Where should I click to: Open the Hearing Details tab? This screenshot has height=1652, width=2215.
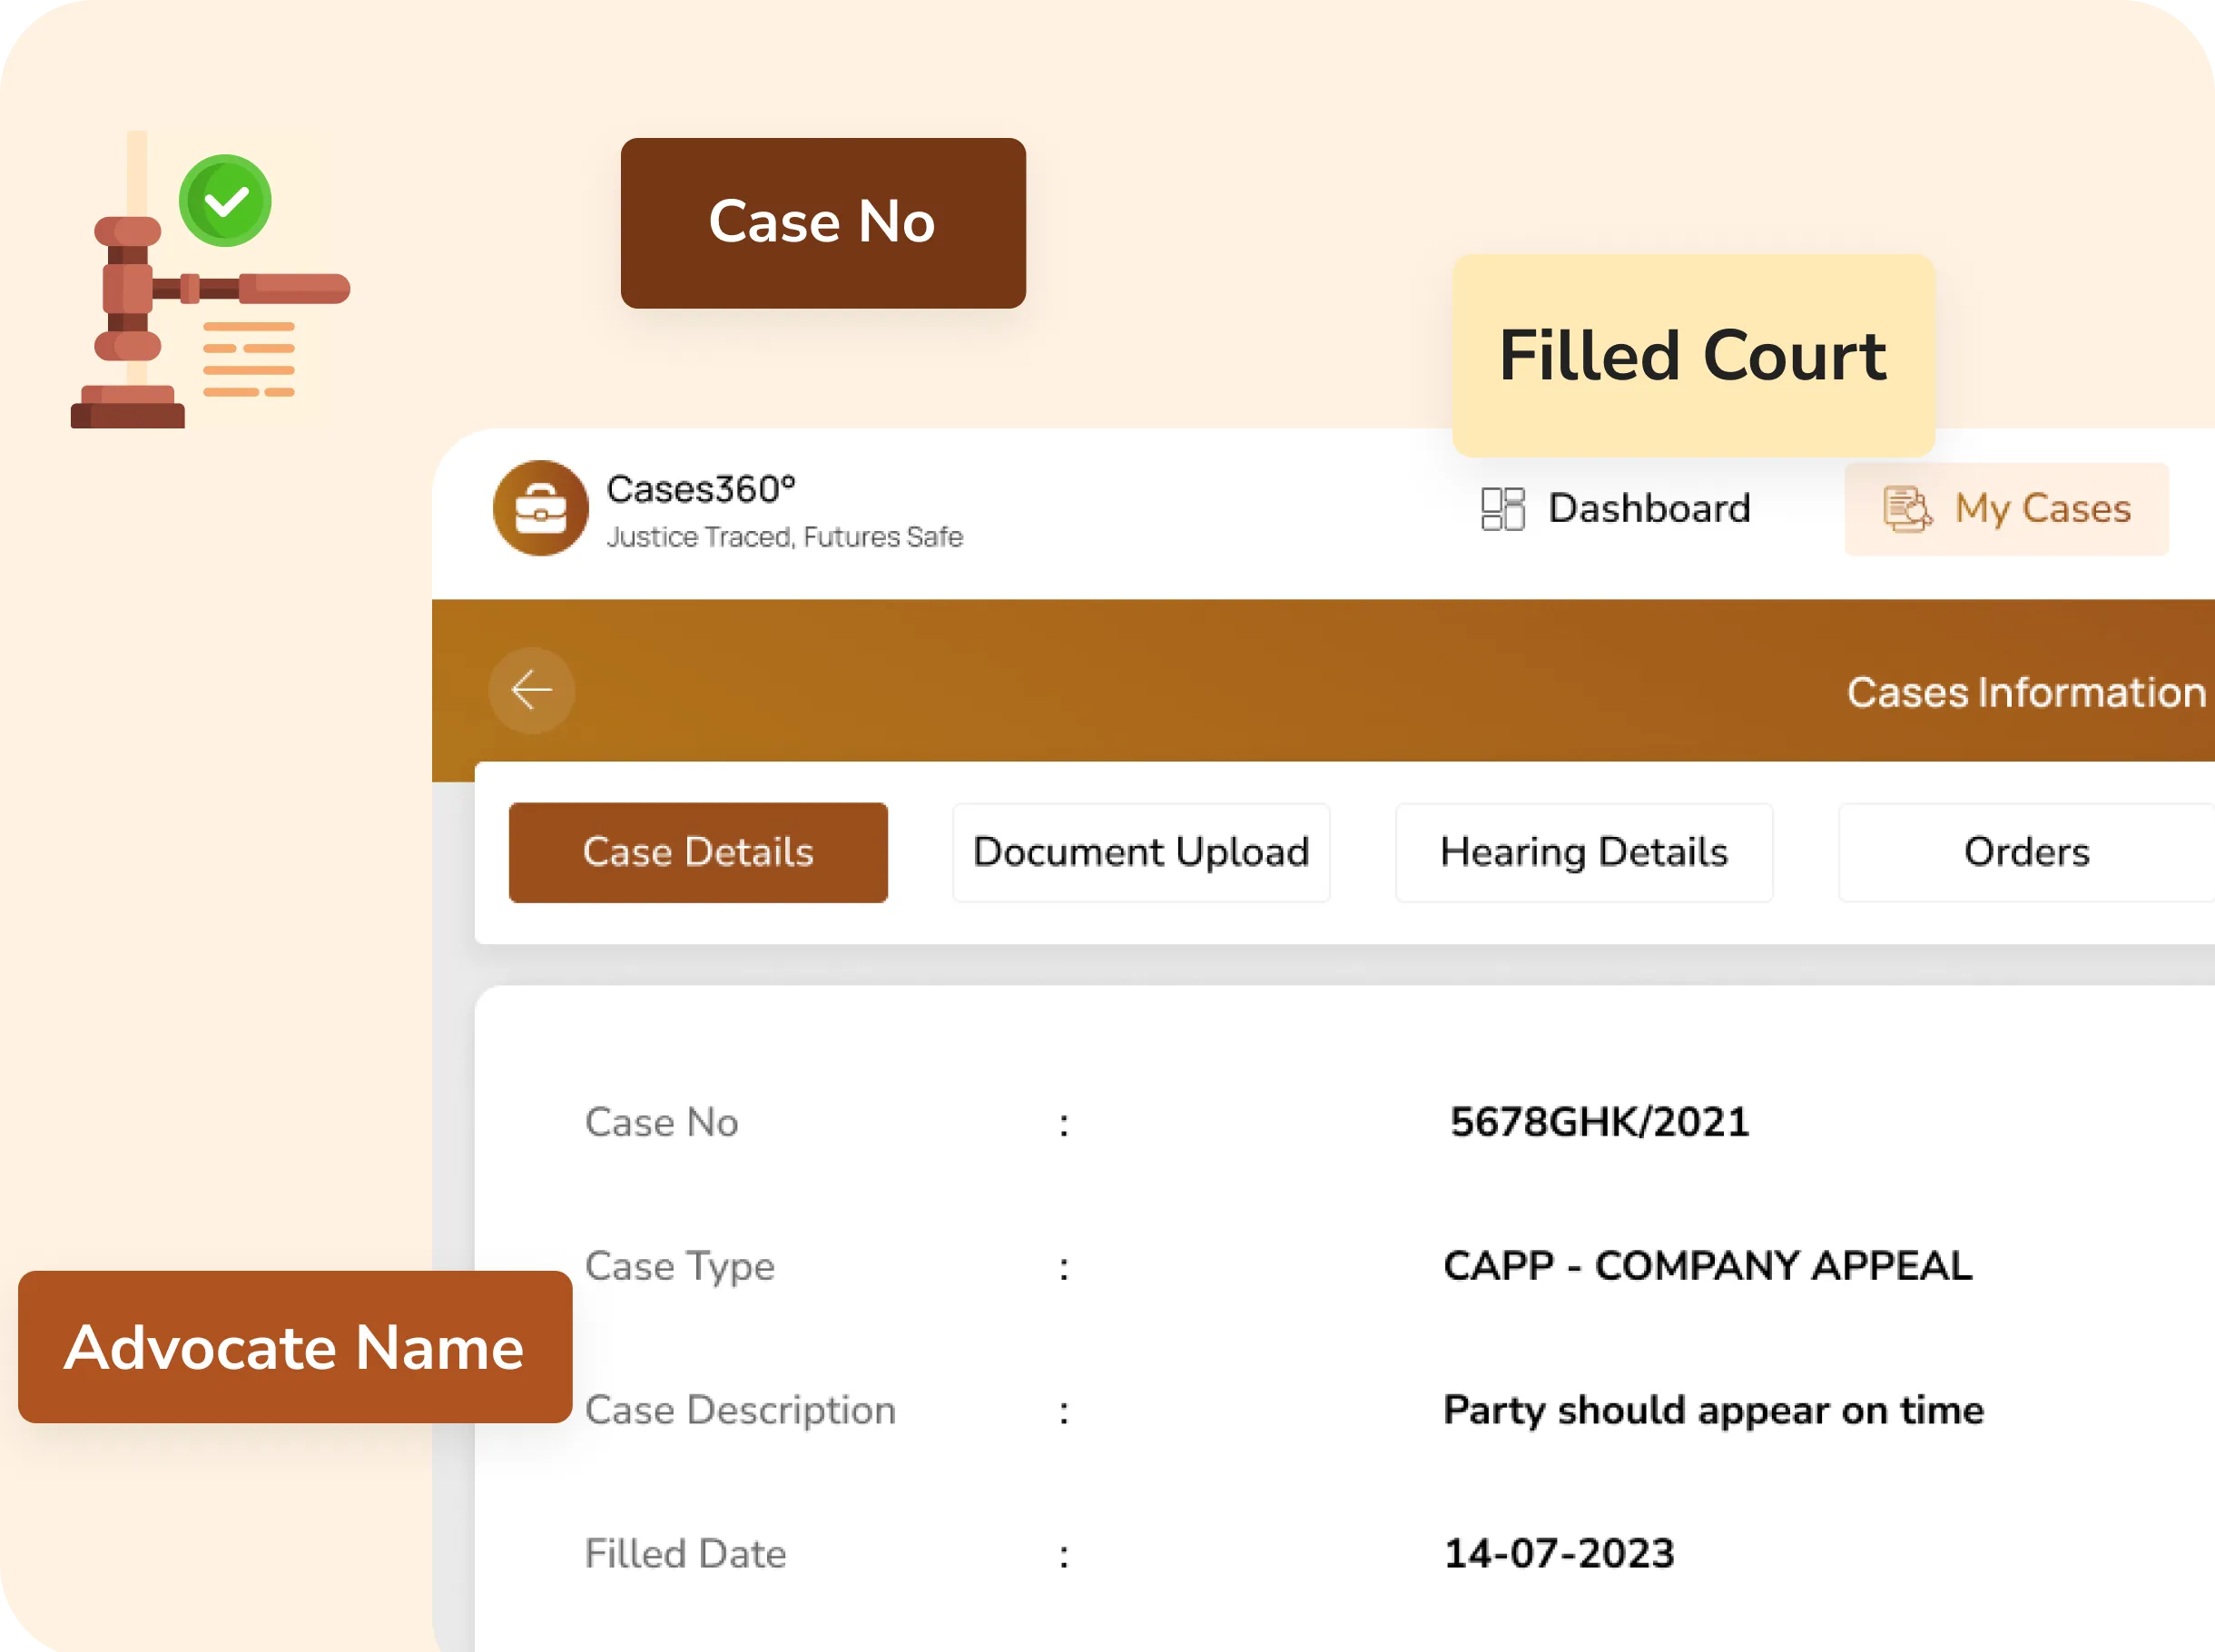click(1584, 852)
